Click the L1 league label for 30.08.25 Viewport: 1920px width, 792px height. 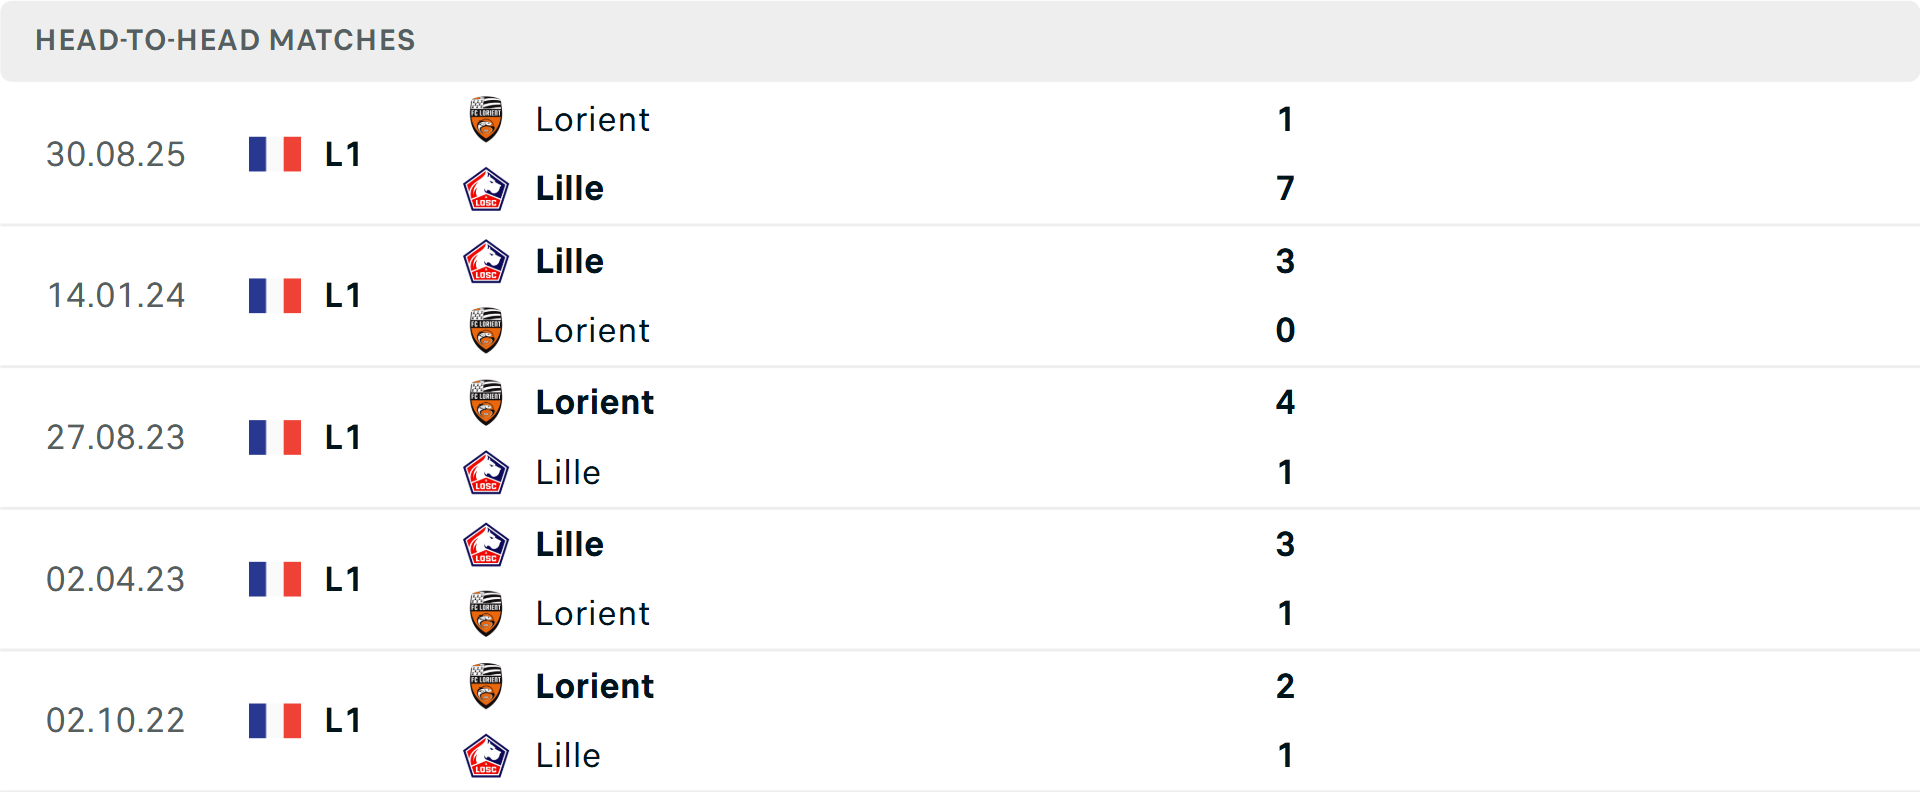click(341, 154)
